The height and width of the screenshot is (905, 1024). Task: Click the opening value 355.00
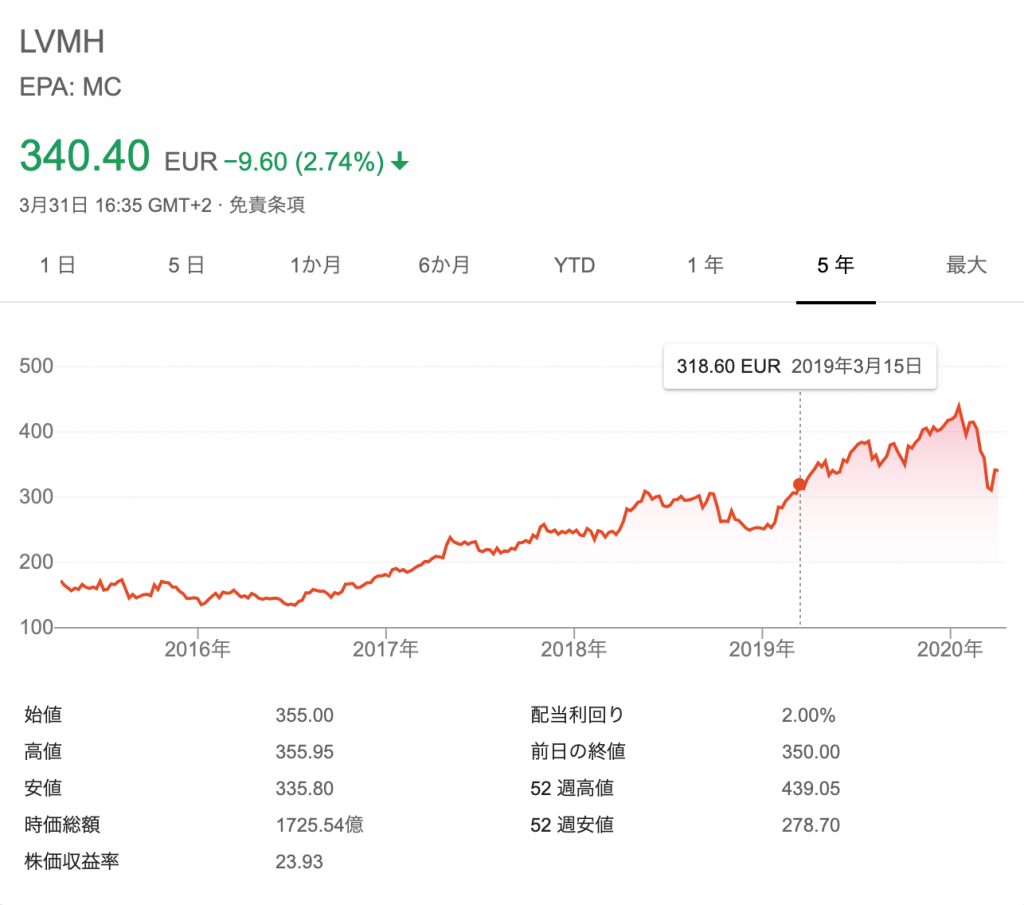coord(304,715)
